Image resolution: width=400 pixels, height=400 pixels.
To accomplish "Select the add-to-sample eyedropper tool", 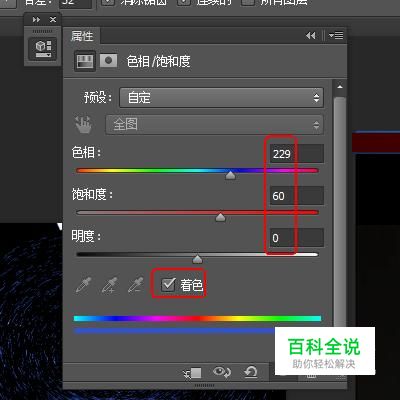I will pos(110,285).
